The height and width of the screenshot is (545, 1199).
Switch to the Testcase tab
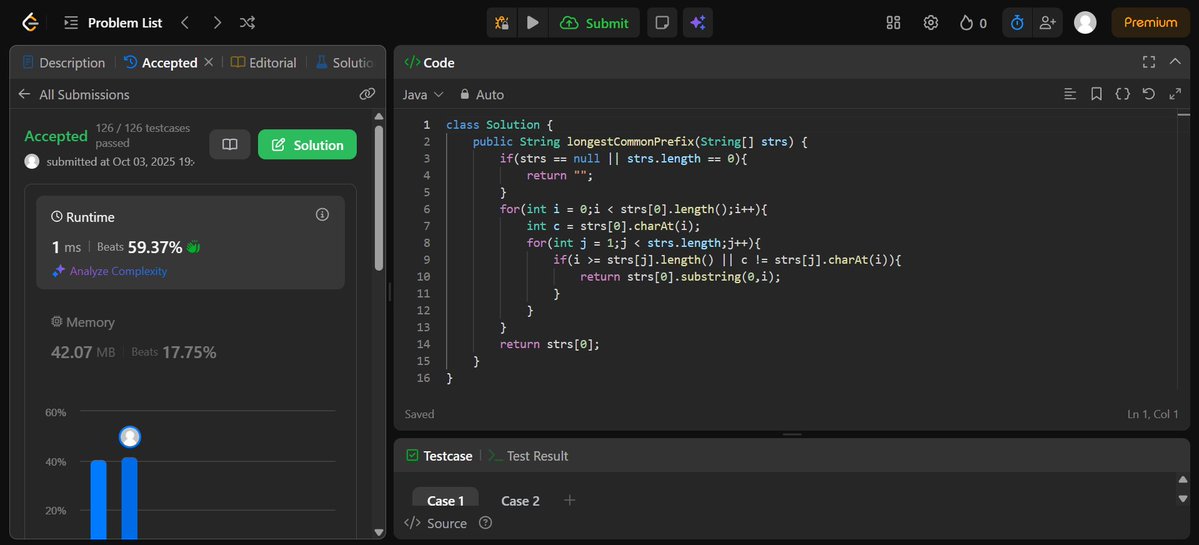coord(439,456)
